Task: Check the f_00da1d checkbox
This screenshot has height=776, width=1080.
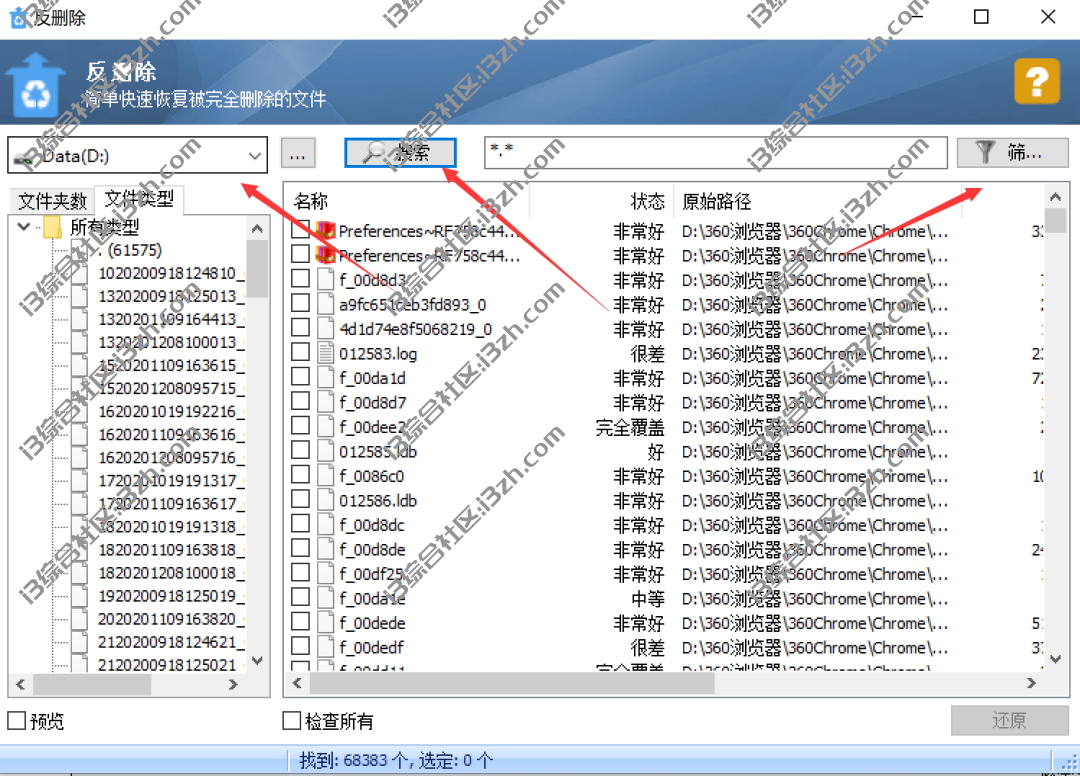Action: click(300, 377)
